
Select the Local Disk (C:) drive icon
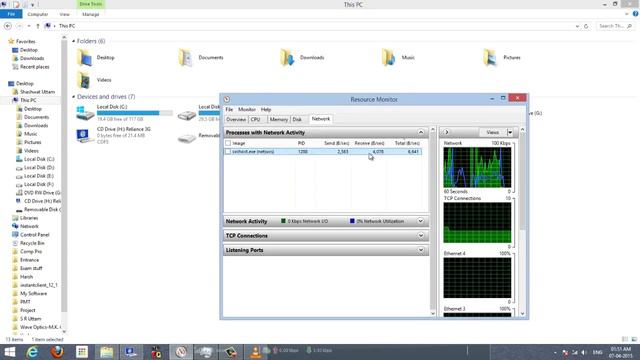[85, 113]
